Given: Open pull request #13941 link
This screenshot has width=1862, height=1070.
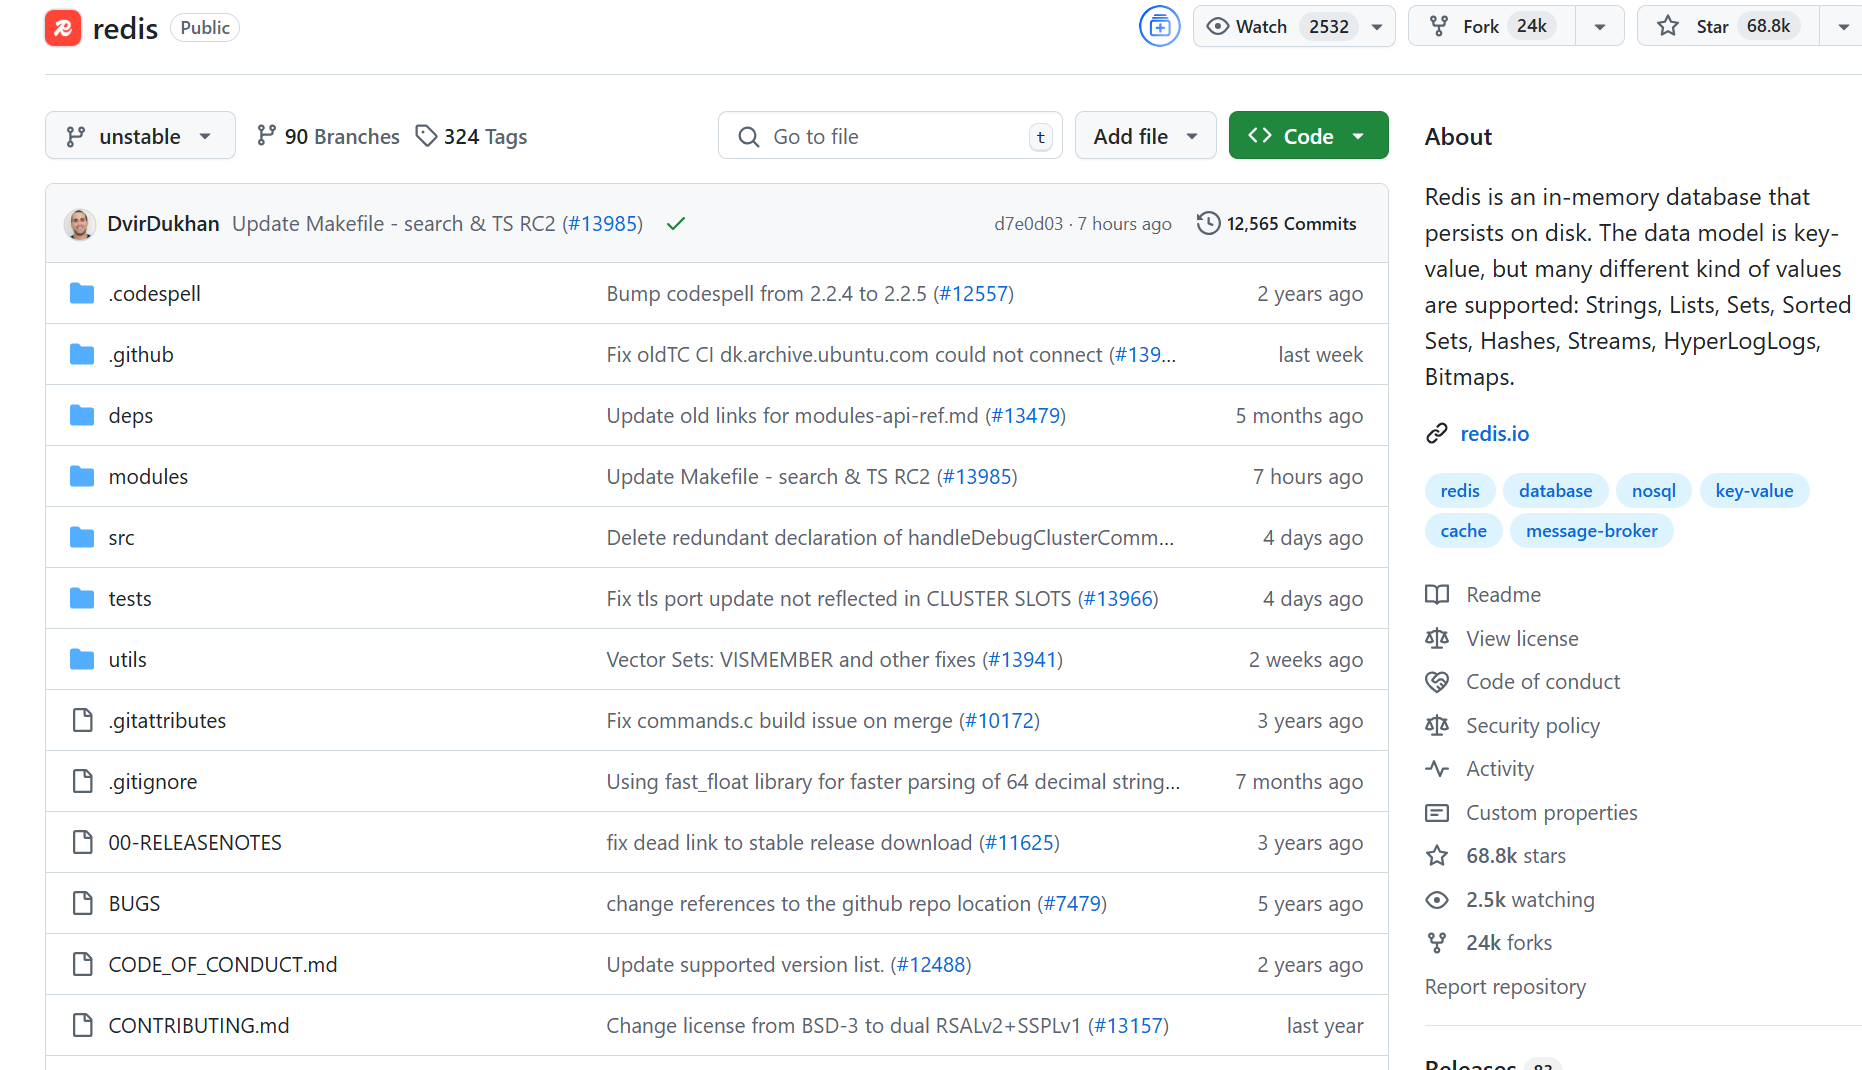Looking at the screenshot, I should point(1022,660).
